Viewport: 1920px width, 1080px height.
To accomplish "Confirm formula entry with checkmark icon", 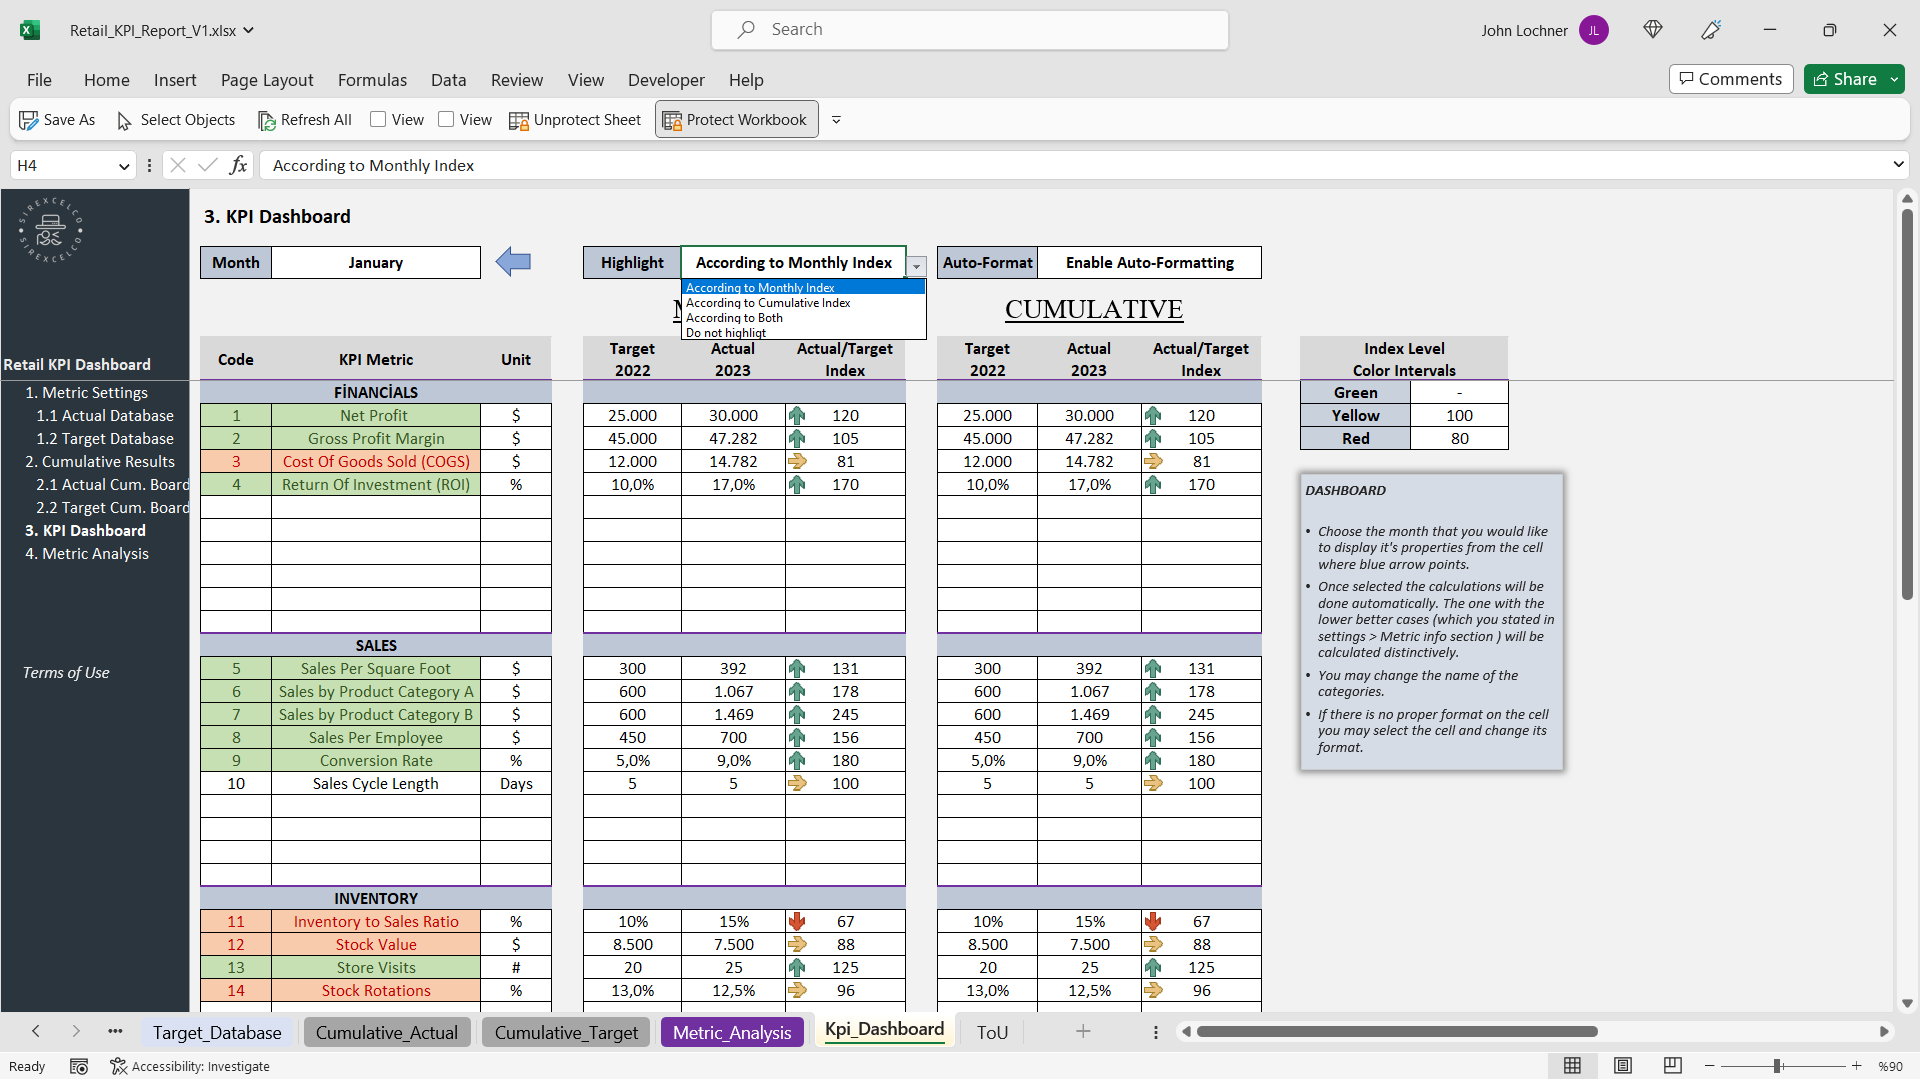I will point(208,165).
